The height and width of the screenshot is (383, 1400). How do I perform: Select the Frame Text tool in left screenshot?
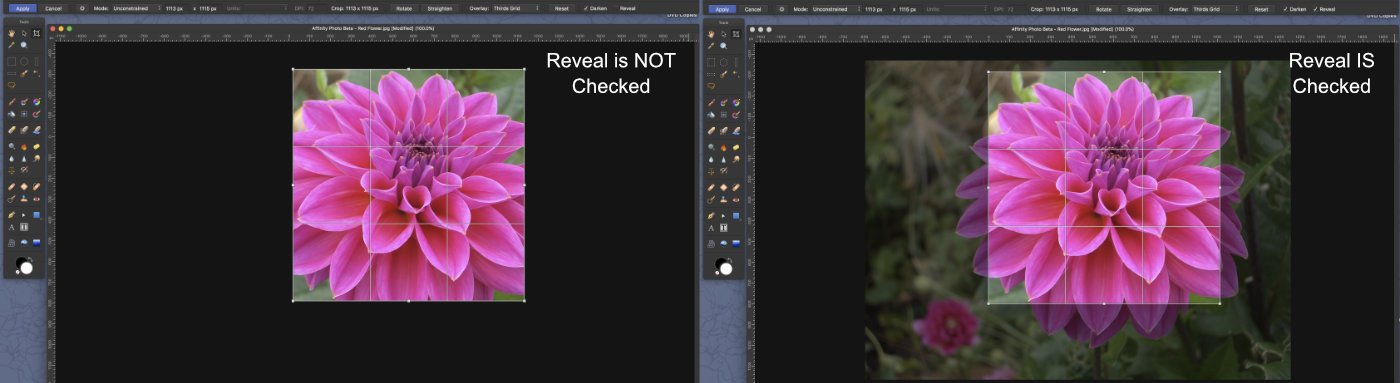[24, 227]
